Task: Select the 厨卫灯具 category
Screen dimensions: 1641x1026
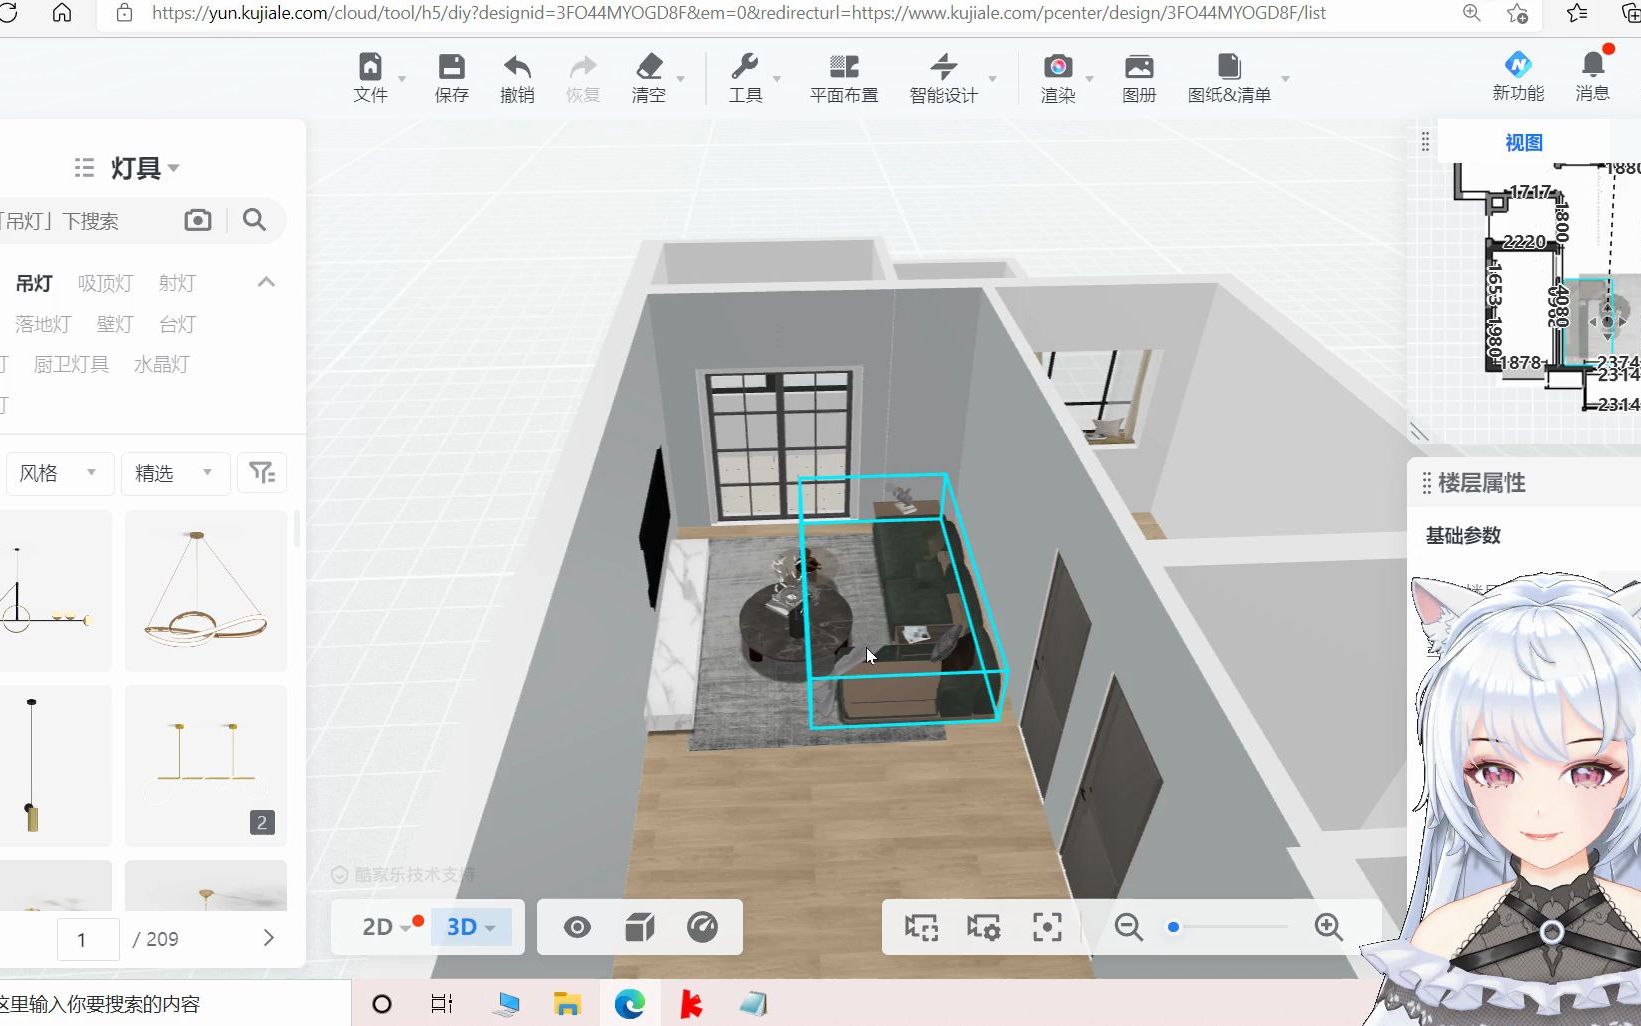Action: pyautogui.click(x=71, y=364)
